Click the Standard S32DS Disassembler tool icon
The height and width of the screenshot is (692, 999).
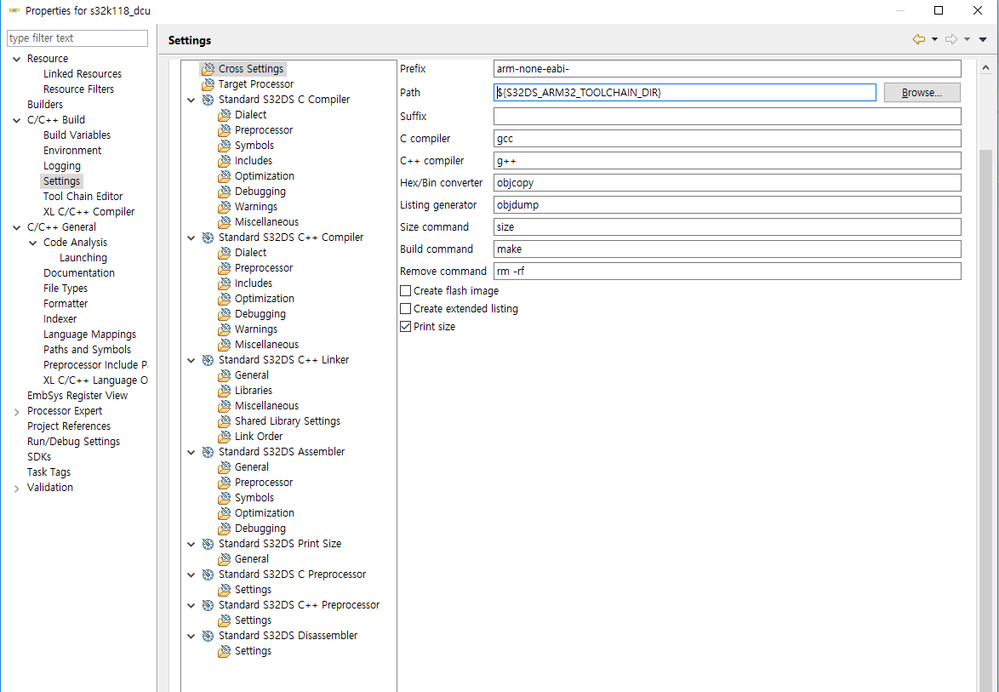coord(208,635)
